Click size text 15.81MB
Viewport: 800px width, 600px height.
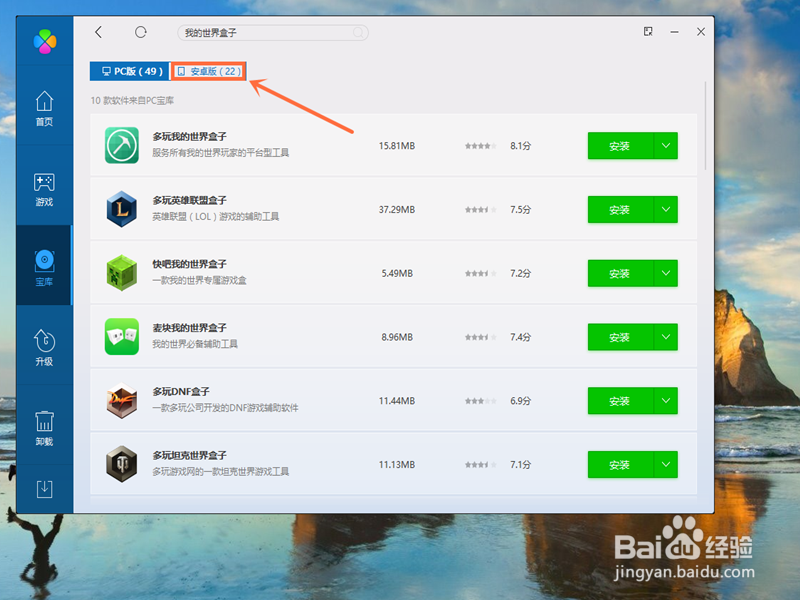(x=397, y=146)
